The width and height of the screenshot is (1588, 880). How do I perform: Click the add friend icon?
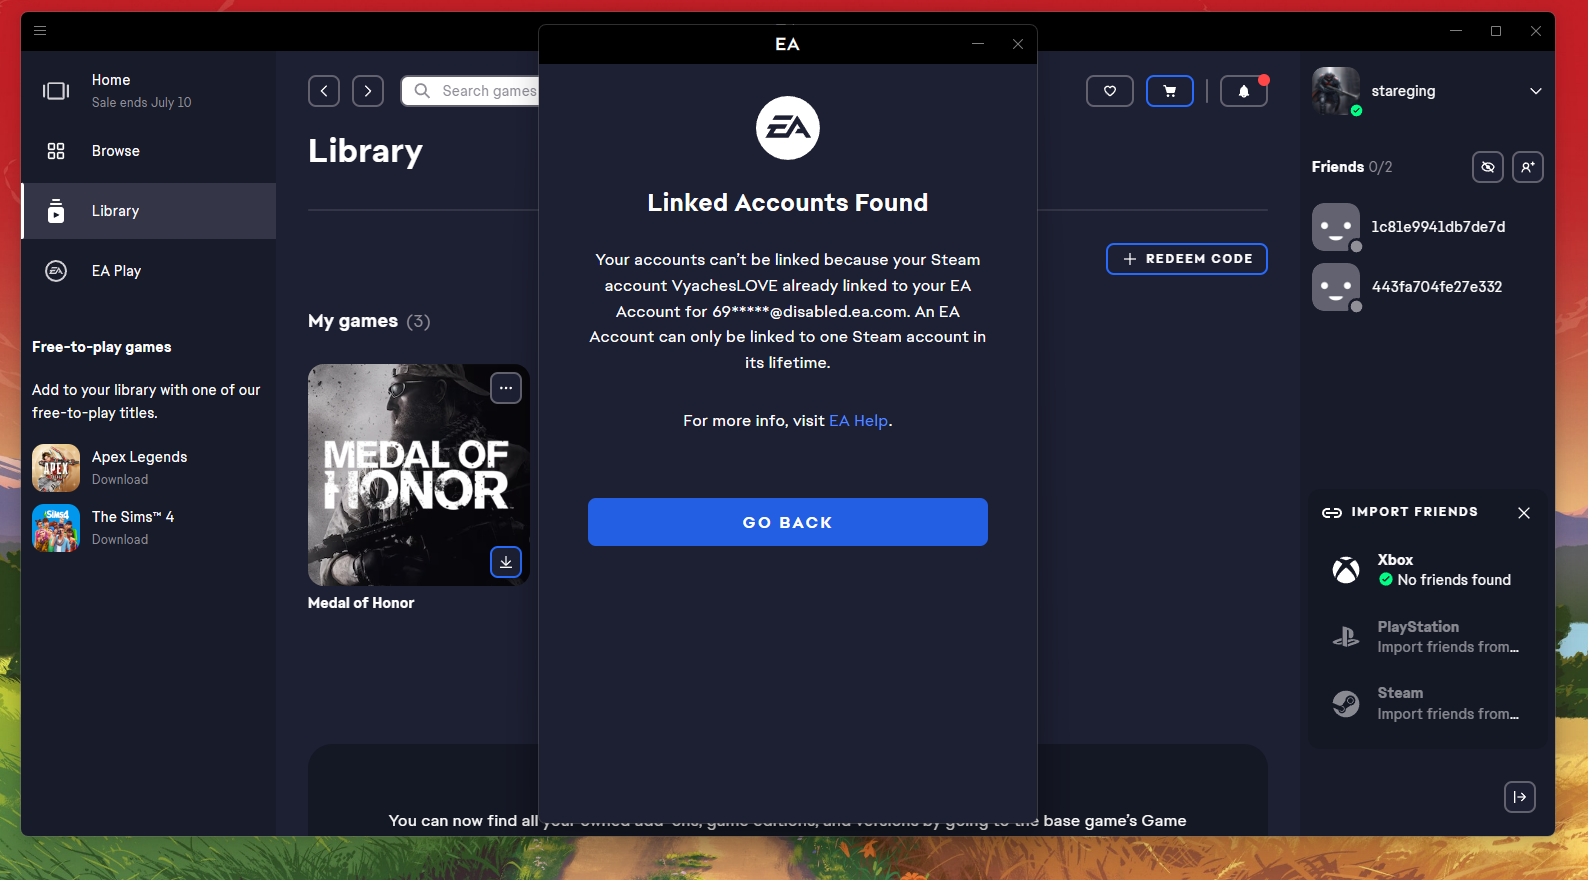1528,167
